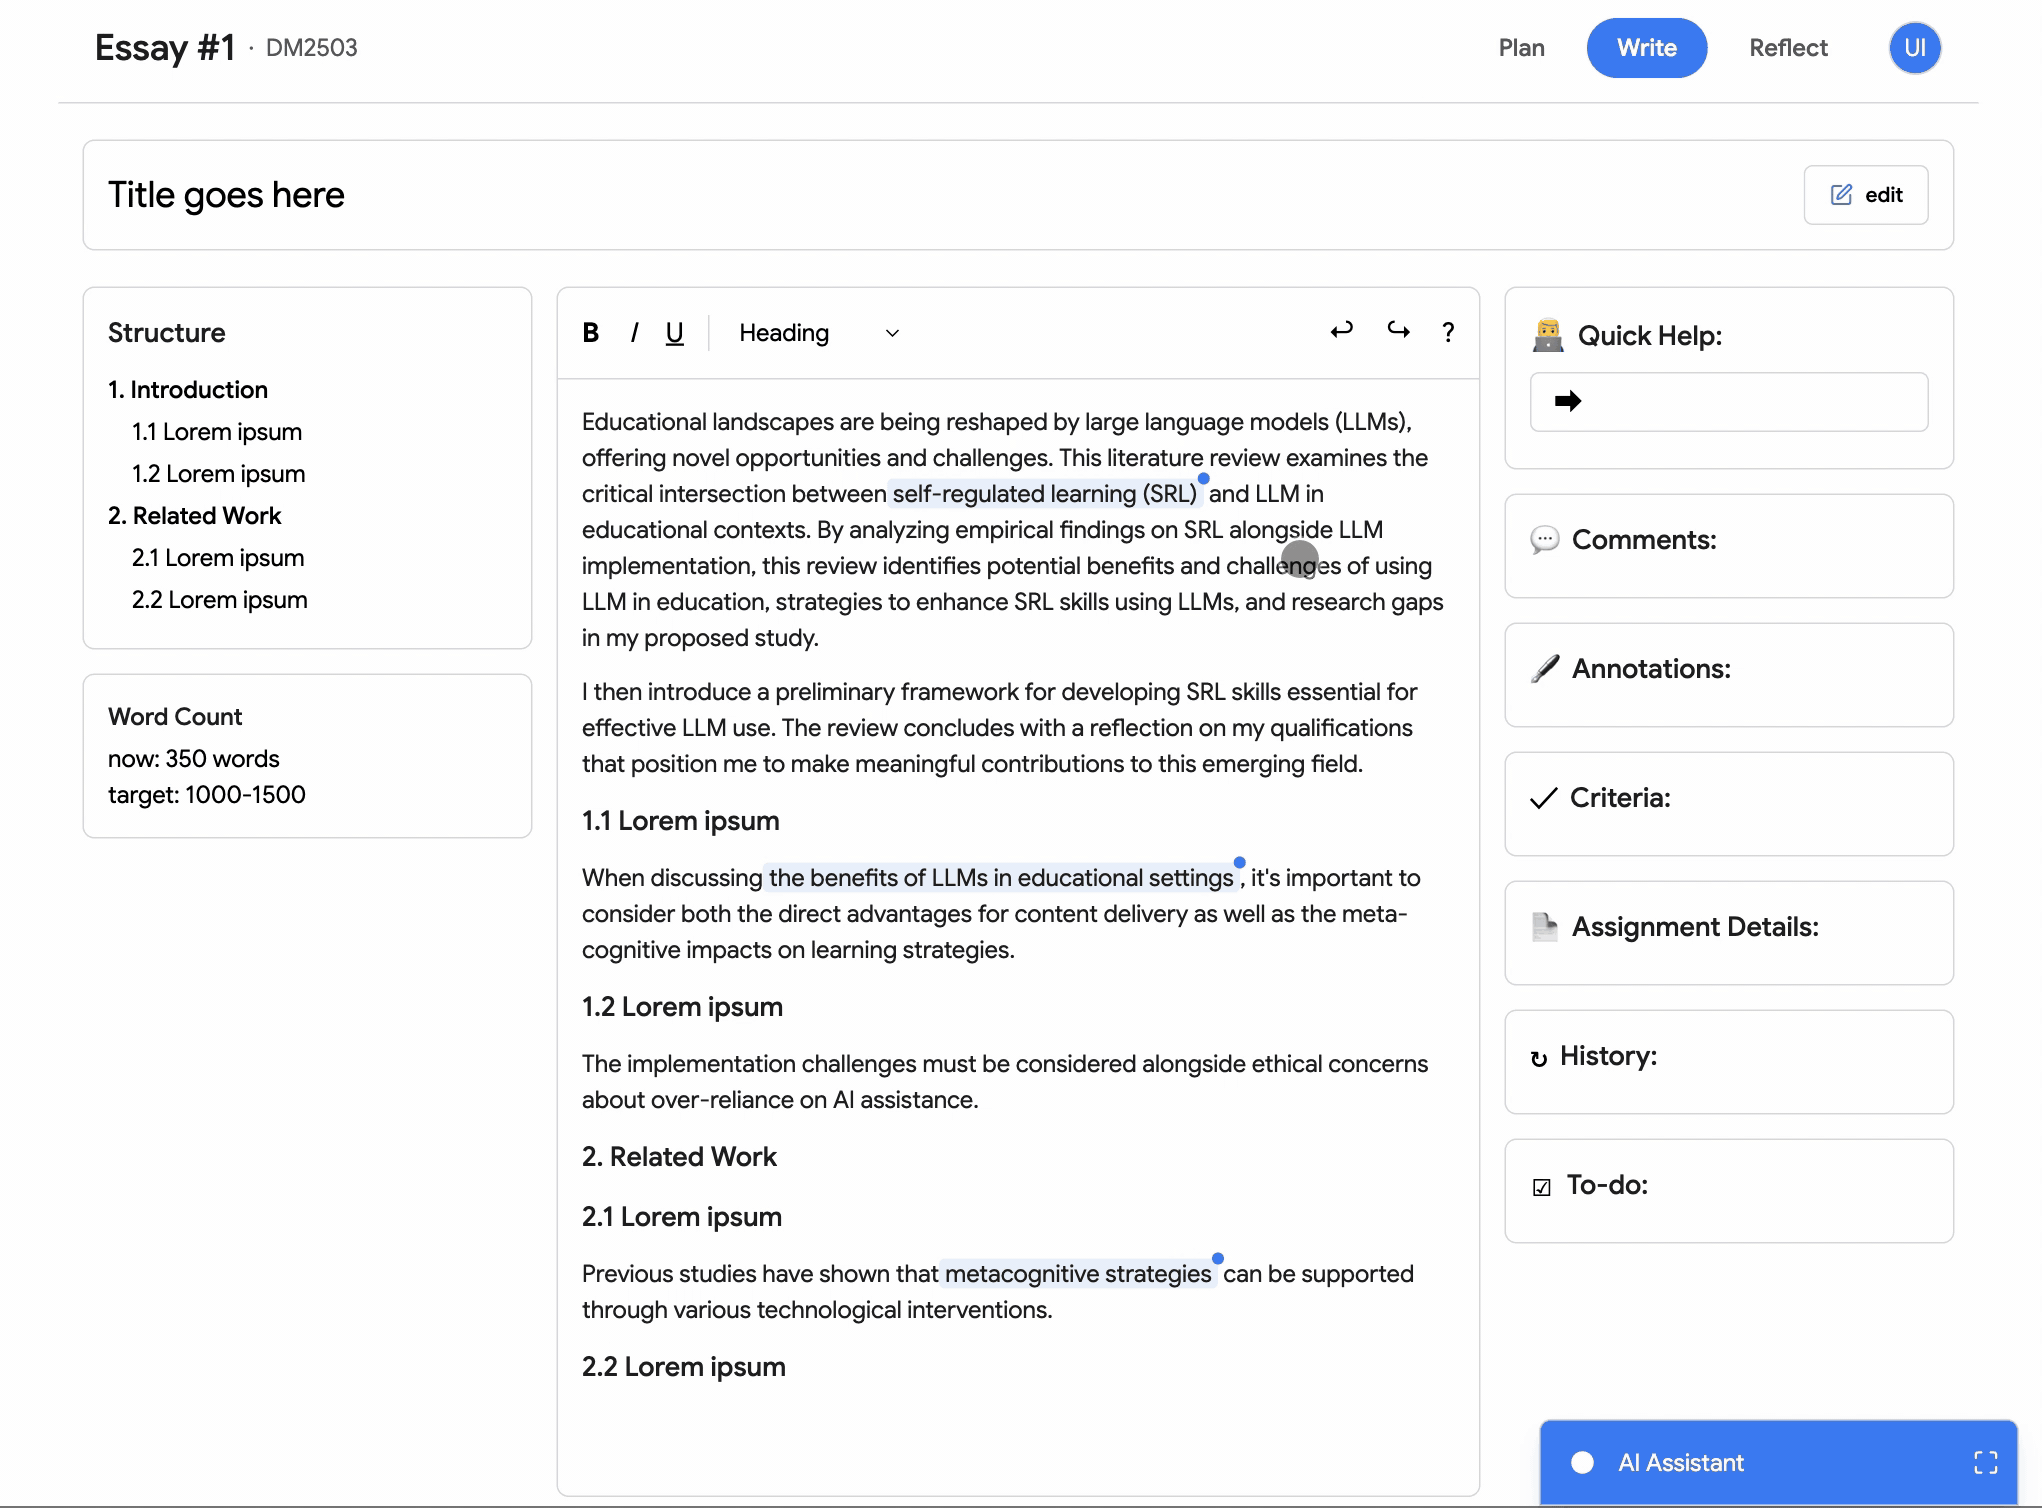This screenshot has width=2042, height=1508.
Task: Open editor help question mark
Action: 1448,332
